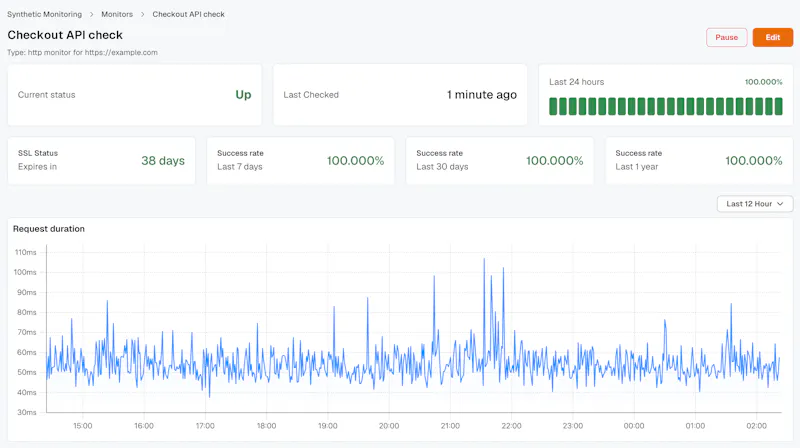Open the Monitors breadcrumb link
This screenshot has height=448, width=800.
pos(117,14)
